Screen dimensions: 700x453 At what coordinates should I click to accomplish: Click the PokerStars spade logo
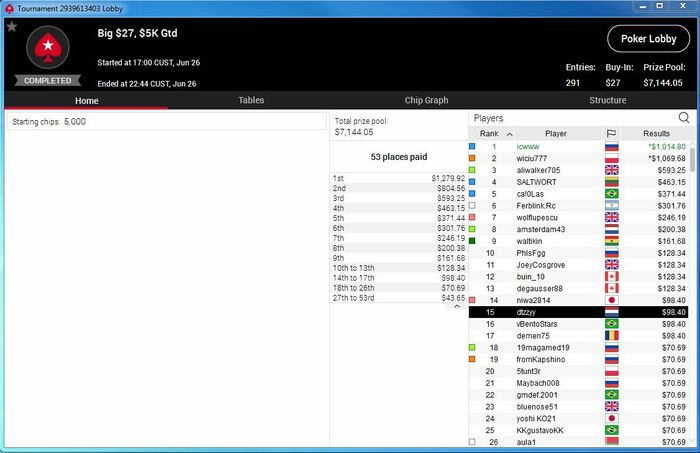(x=48, y=47)
